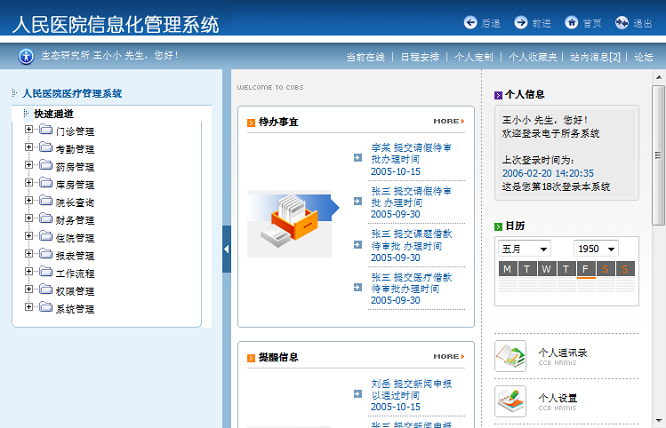Open the 个人设置 settings icon
Screen dimensions: 666x428
pos(510,401)
